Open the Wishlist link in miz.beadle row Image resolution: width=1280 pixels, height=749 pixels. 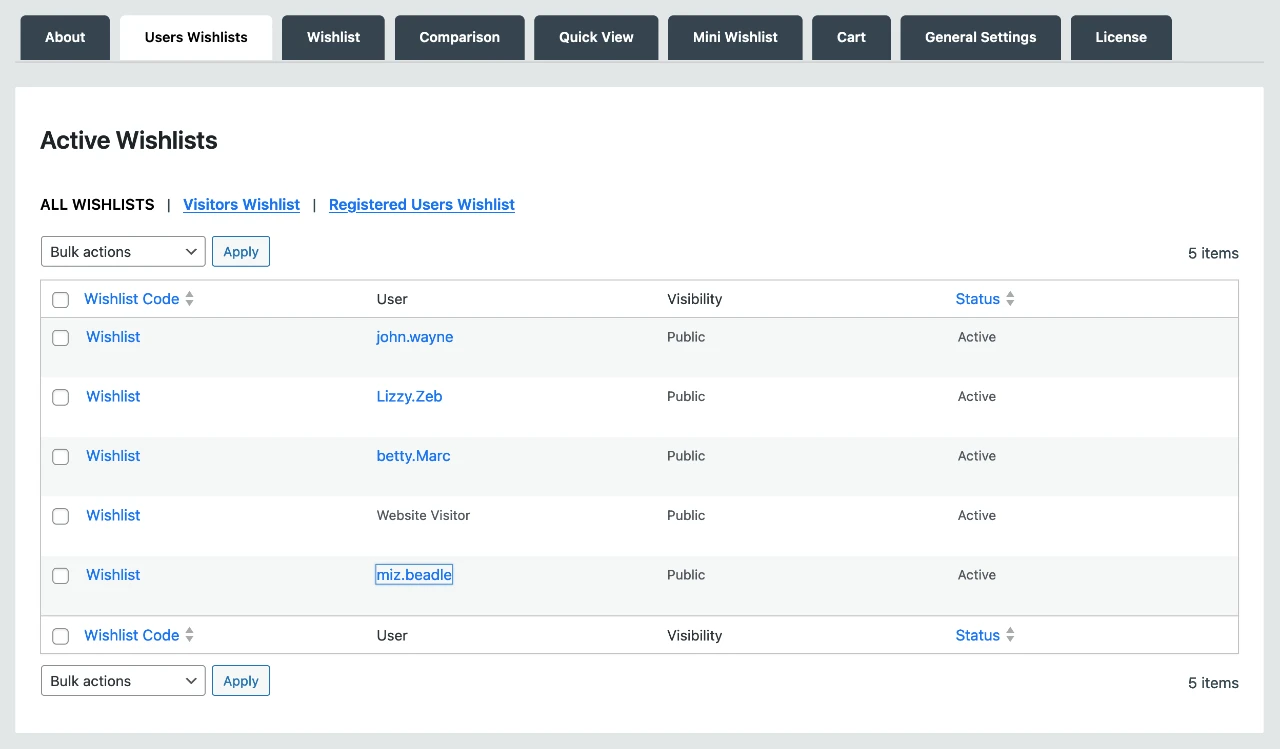(113, 575)
